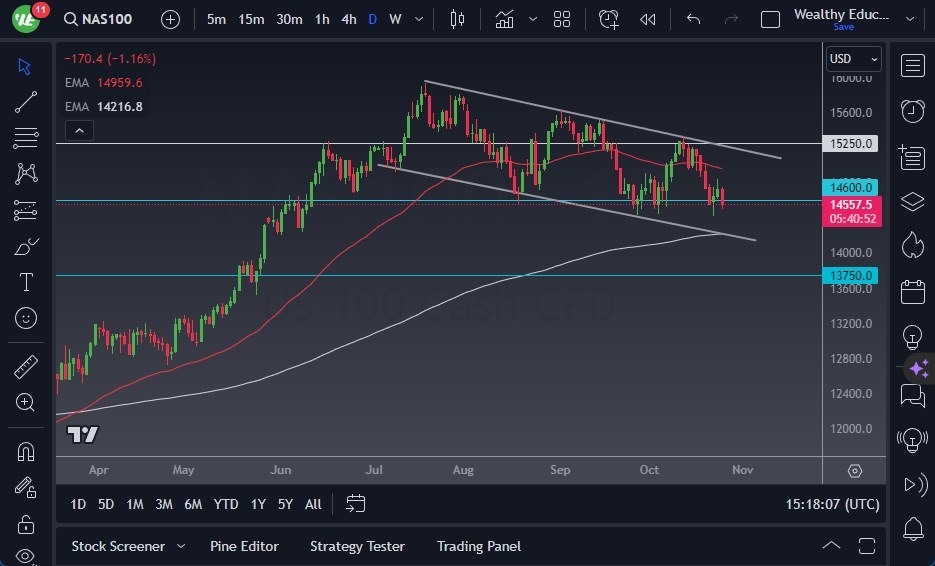
Task: Toggle hide all drawings eye icon
Action: 26,556
